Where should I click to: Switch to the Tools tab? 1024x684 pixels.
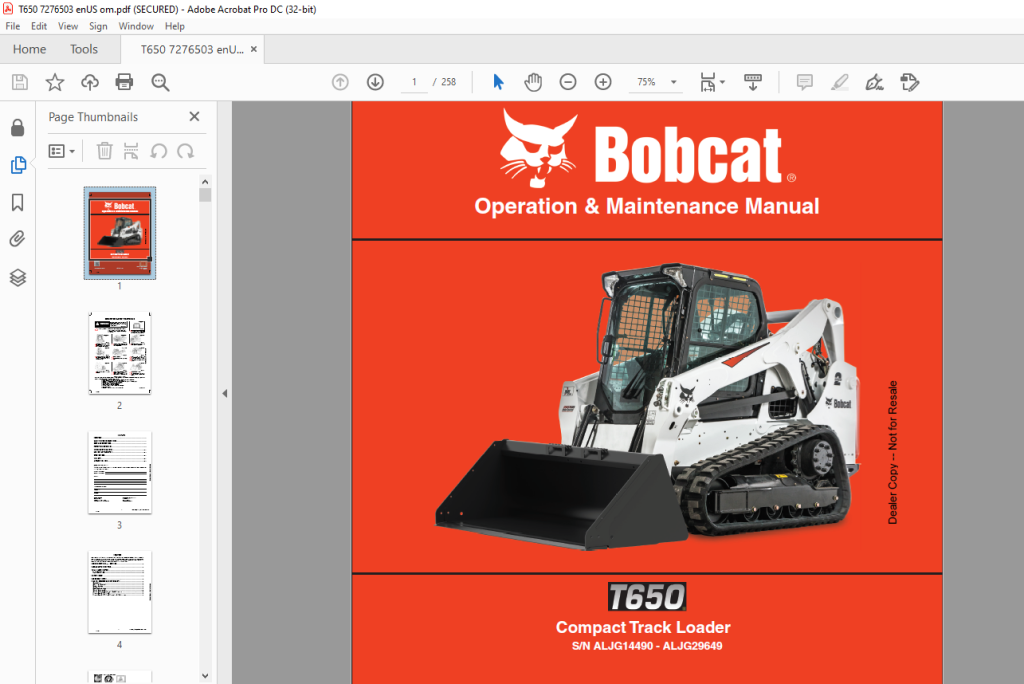pyautogui.click(x=84, y=49)
